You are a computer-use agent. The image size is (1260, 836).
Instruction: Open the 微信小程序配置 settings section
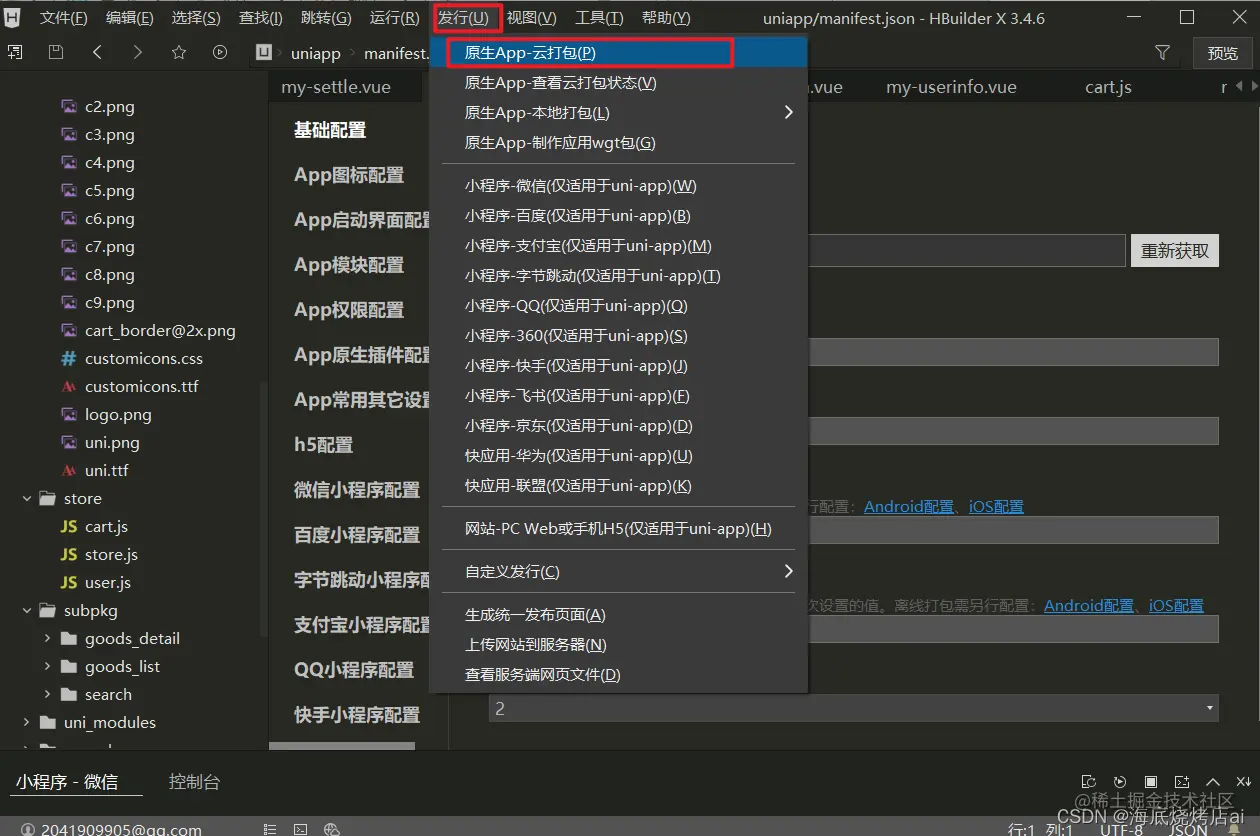pyautogui.click(x=357, y=490)
